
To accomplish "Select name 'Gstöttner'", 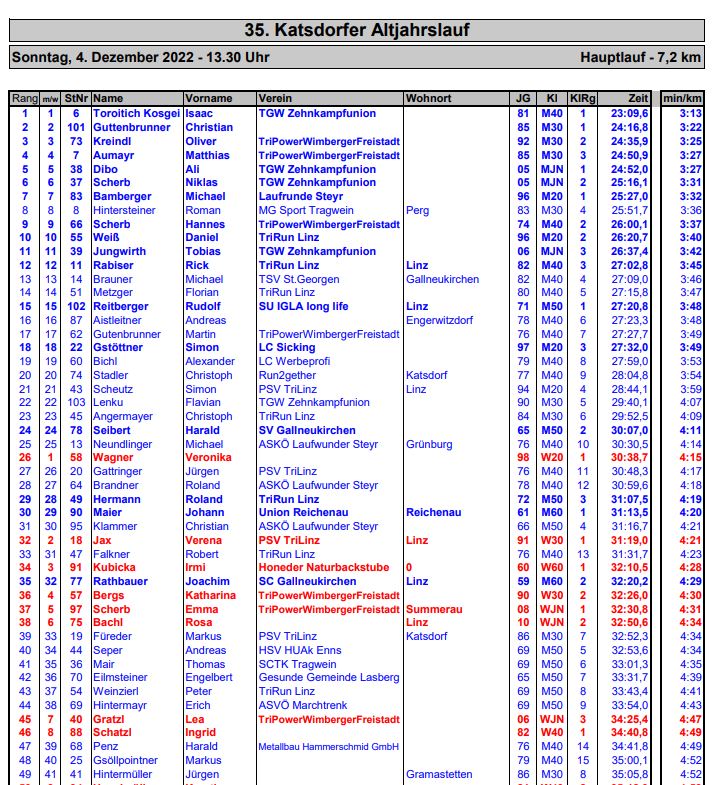I will 118,348.
